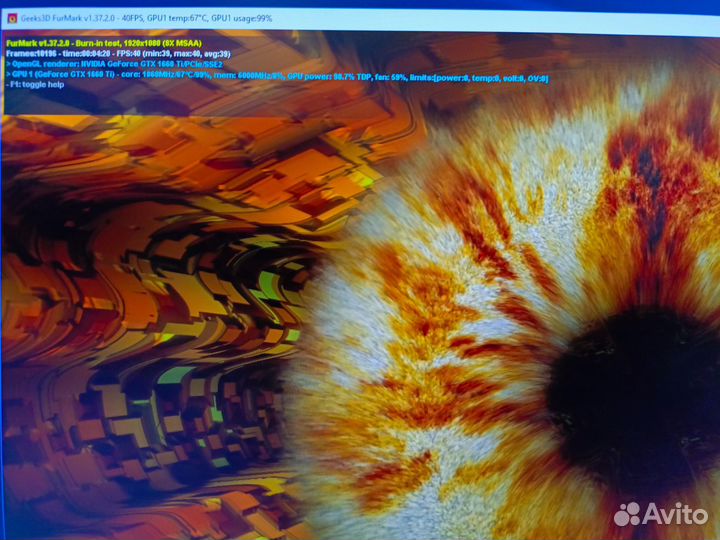Image resolution: width=720 pixels, height=540 pixels.
Task: Click the FurMark app icon in title bar
Action: 10,18
